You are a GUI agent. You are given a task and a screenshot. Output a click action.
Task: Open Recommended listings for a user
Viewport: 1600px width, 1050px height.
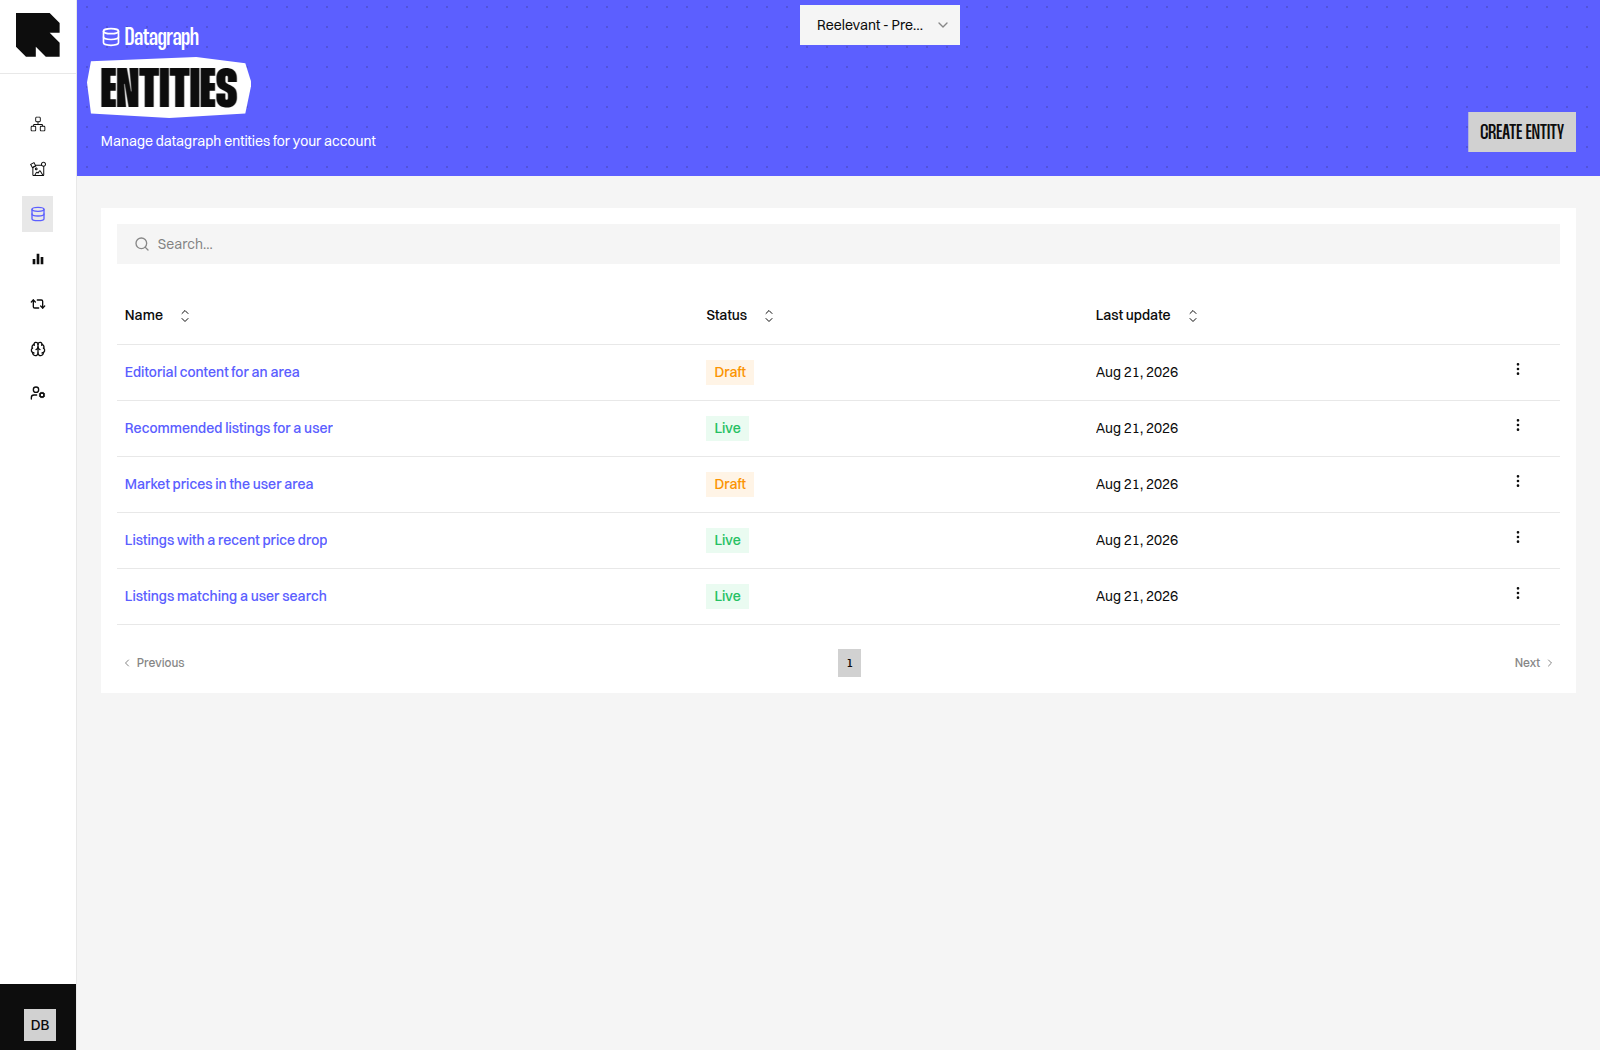tap(229, 428)
